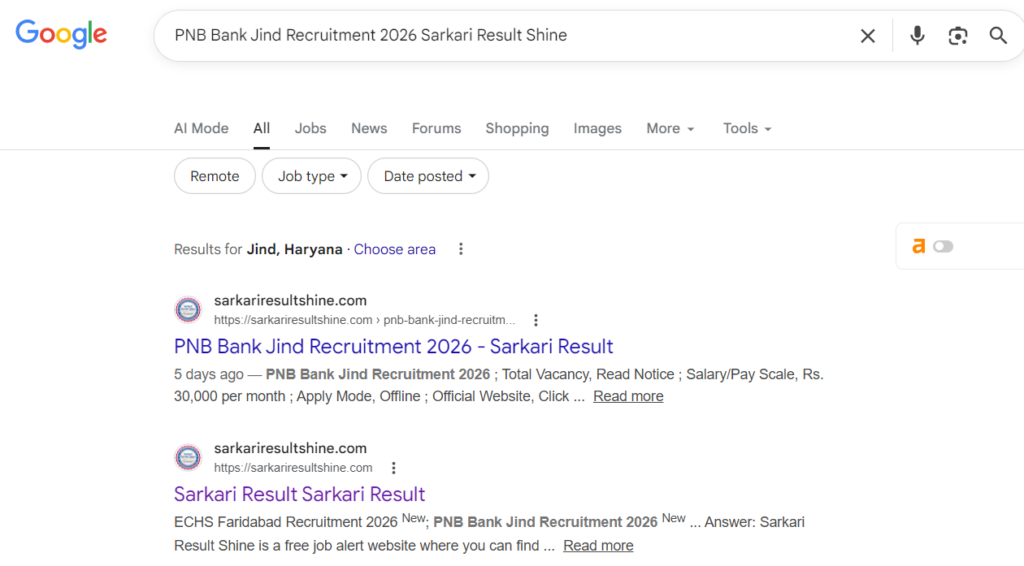Switch to the AI Mode tab
Image resolution: width=1024 pixels, height=566 pixels.
201,128
